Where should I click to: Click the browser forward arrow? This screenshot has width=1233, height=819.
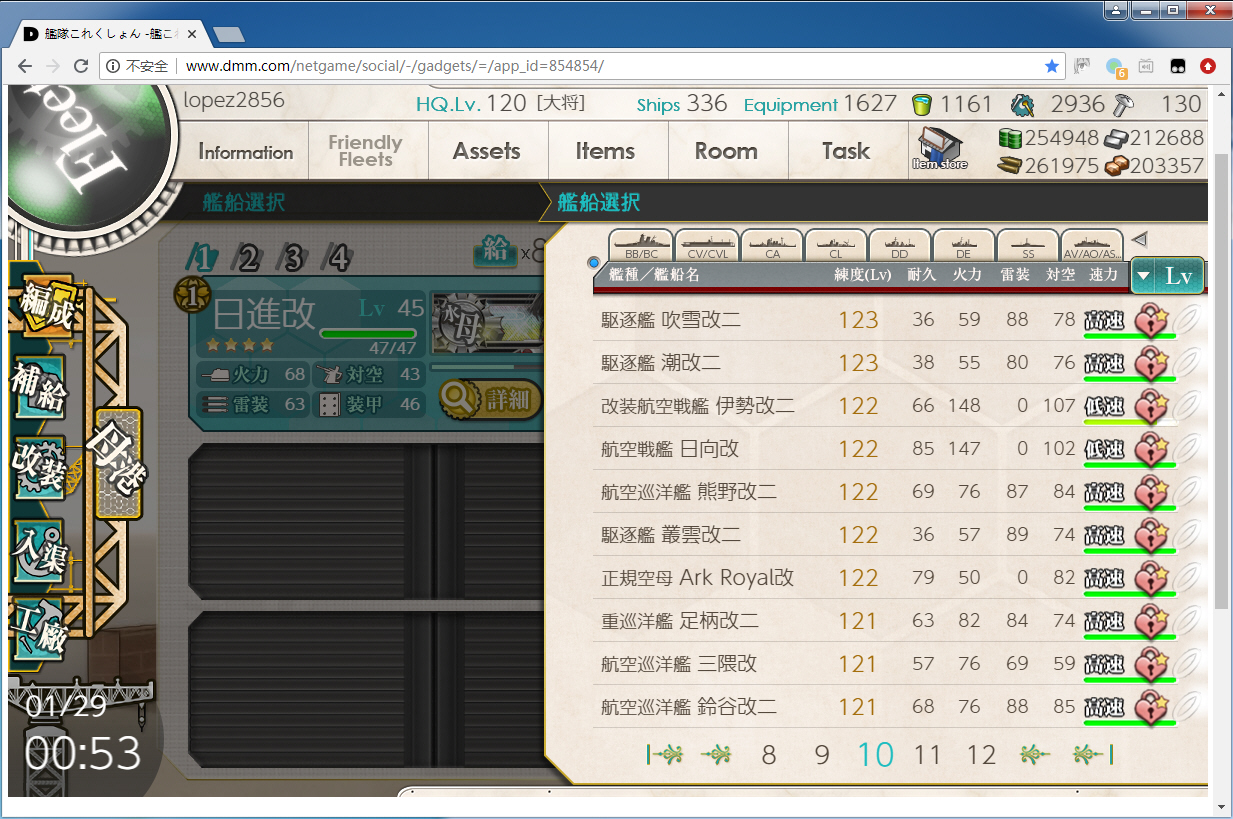[54, 66]
